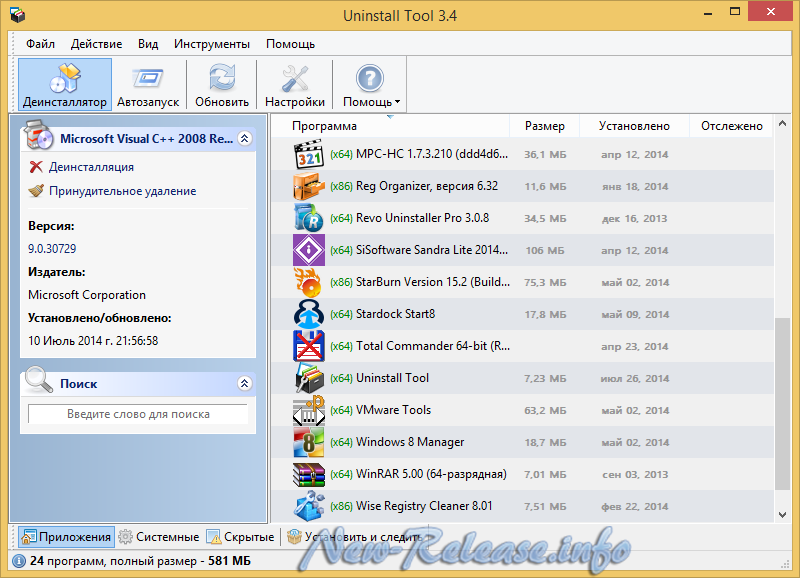Click the magnifier icon in Поиск panel
The height and width of the screenshot is (578, 800).
pyautogui.click(x=39, y=380)
